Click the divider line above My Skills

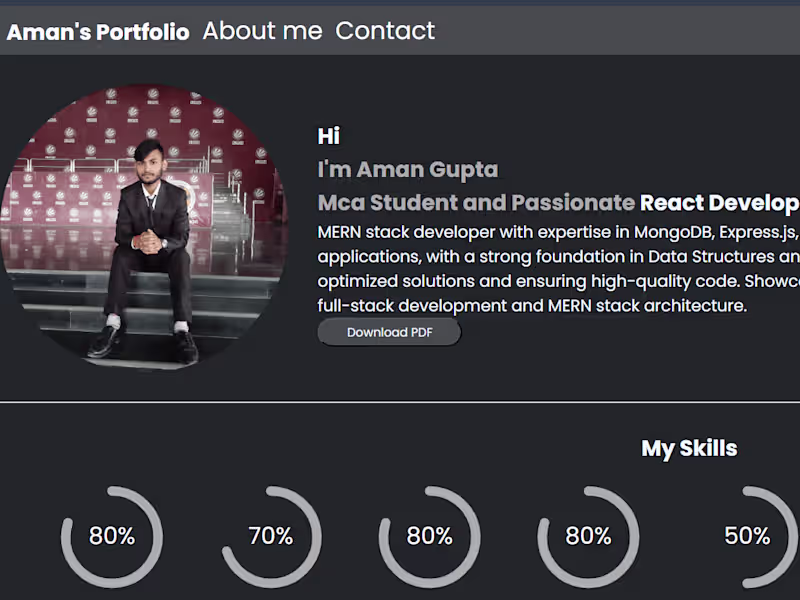(400, 397)
